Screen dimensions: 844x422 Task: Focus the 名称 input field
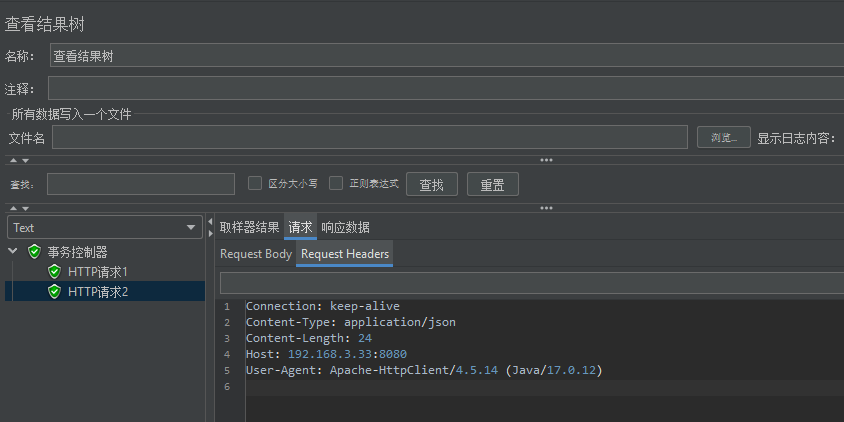[x=447, y=55]
